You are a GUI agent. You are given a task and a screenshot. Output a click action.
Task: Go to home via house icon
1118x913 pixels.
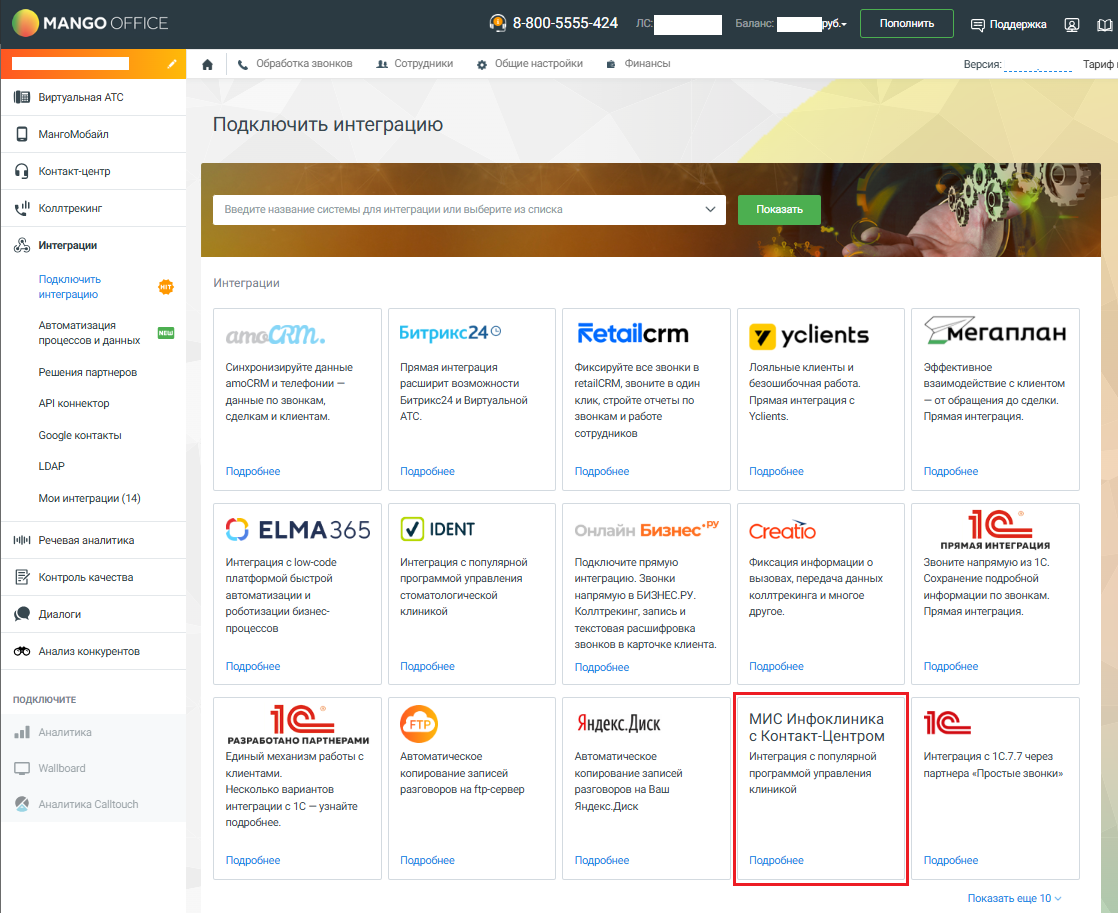(x=207, y=65)
